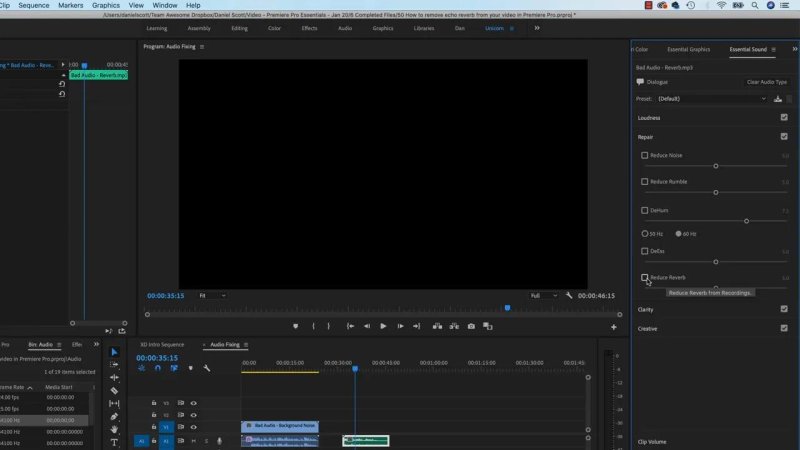Viewport: 800px width, 450px height.
Task: Toggle the Repair section checkbox
Action: point(784,137)
